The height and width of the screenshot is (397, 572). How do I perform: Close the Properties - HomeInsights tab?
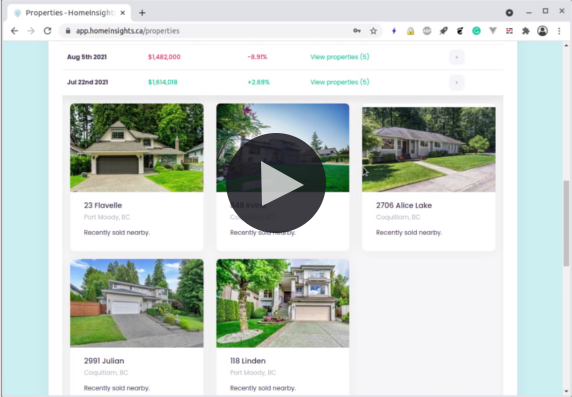click(x=123, y=13)
